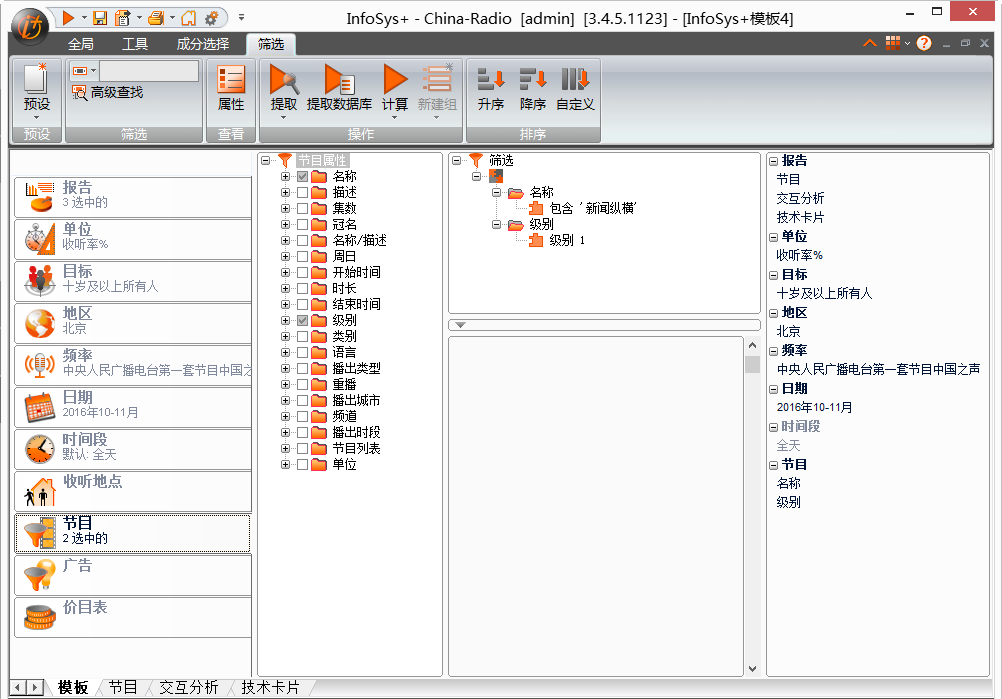Collapse the 报告 section in summary panel
Viewport: 1002px width, 699px height.
point(773,161)
